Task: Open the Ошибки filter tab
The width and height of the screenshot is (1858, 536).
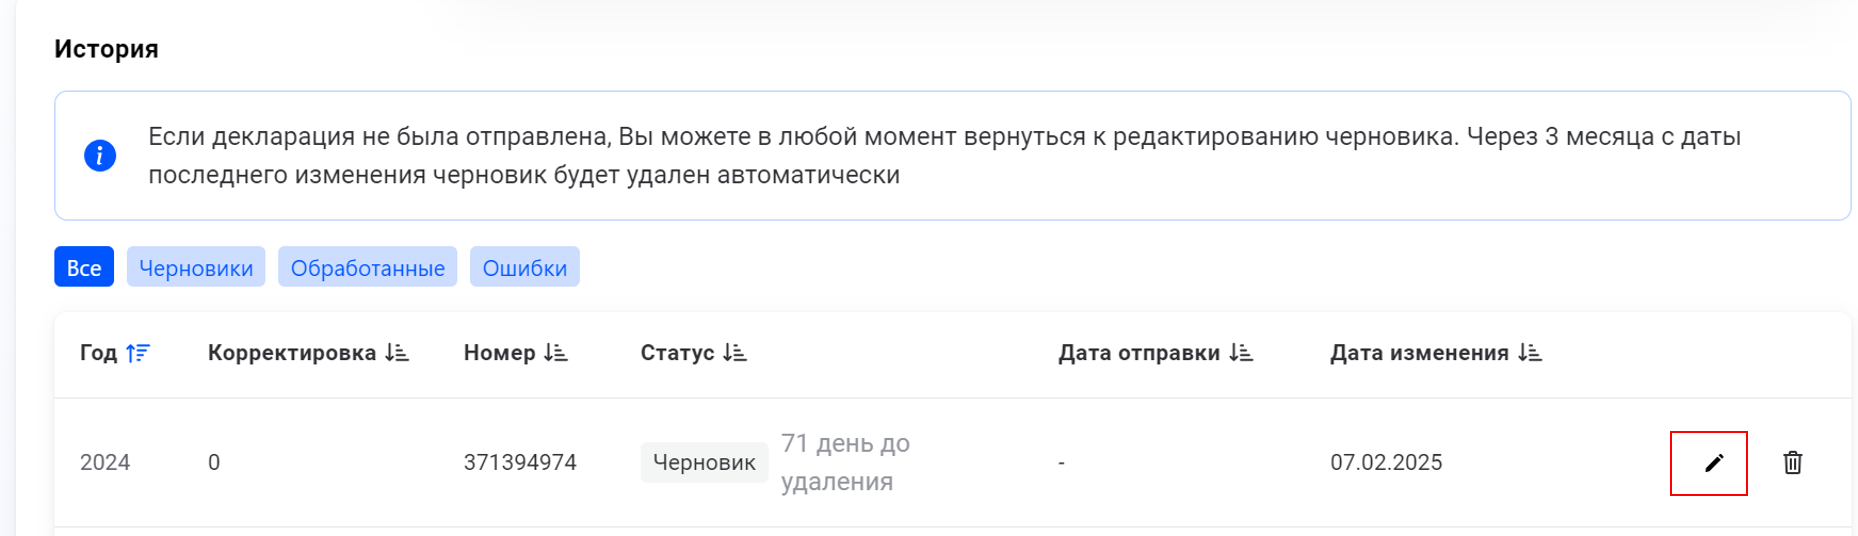Action: (524, 267)
